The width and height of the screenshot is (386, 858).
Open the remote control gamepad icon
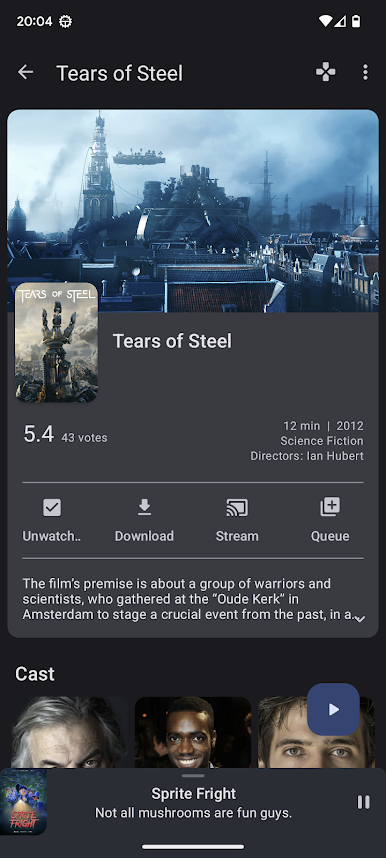(x=326, y=72)
